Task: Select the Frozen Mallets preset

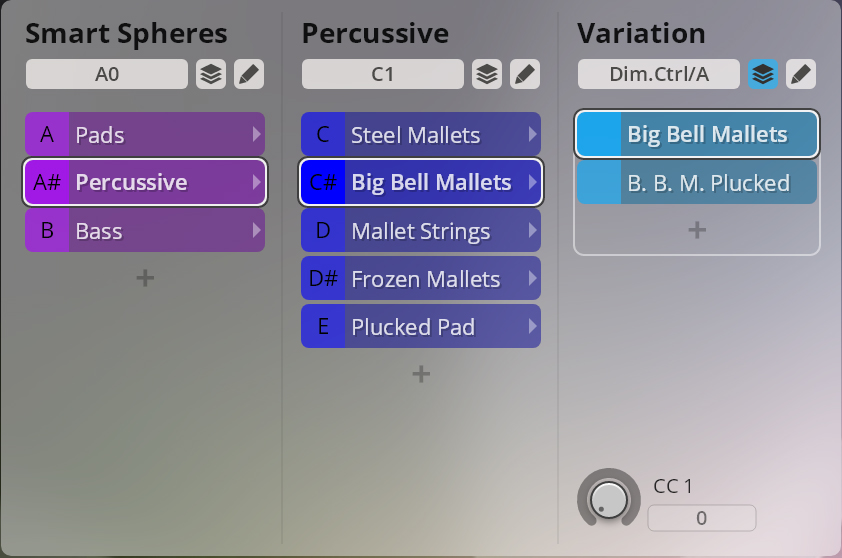Action: click(x=421, y=278)
